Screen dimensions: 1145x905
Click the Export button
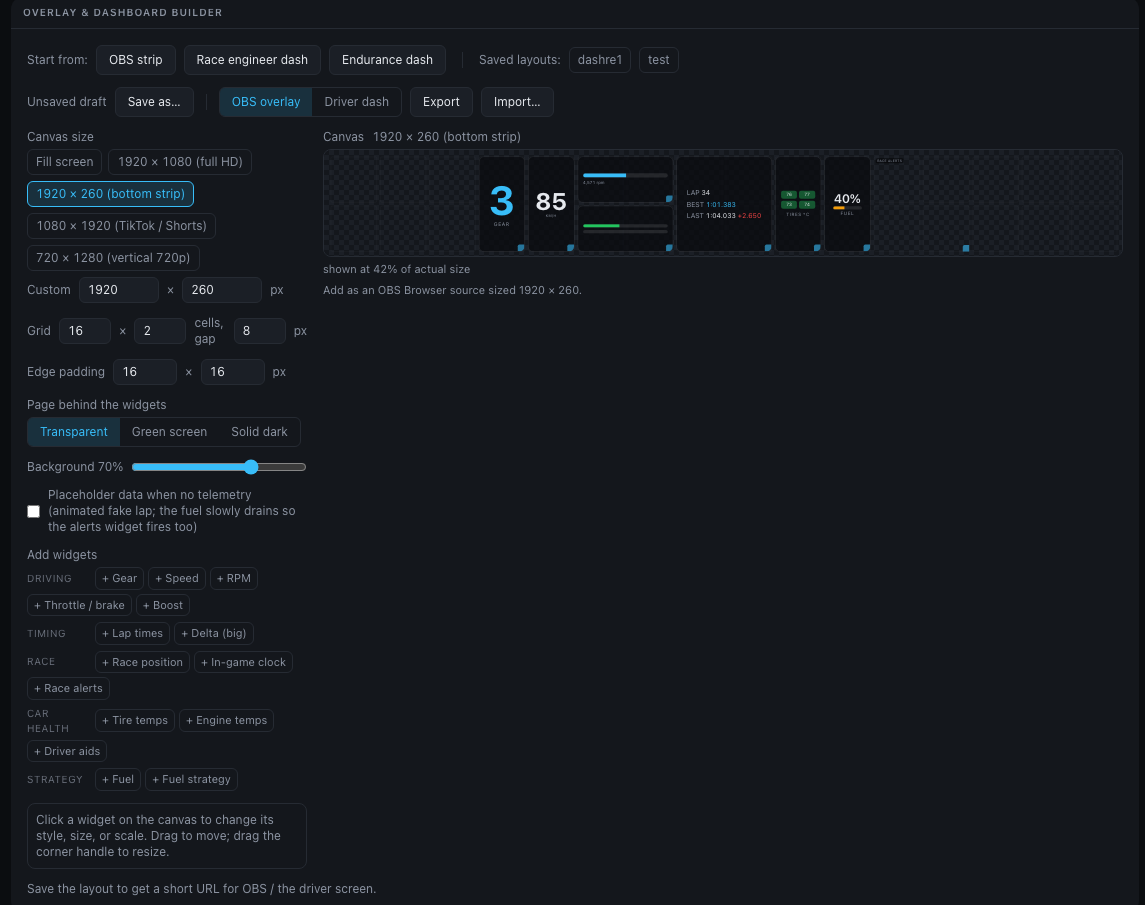click(441, 102)
